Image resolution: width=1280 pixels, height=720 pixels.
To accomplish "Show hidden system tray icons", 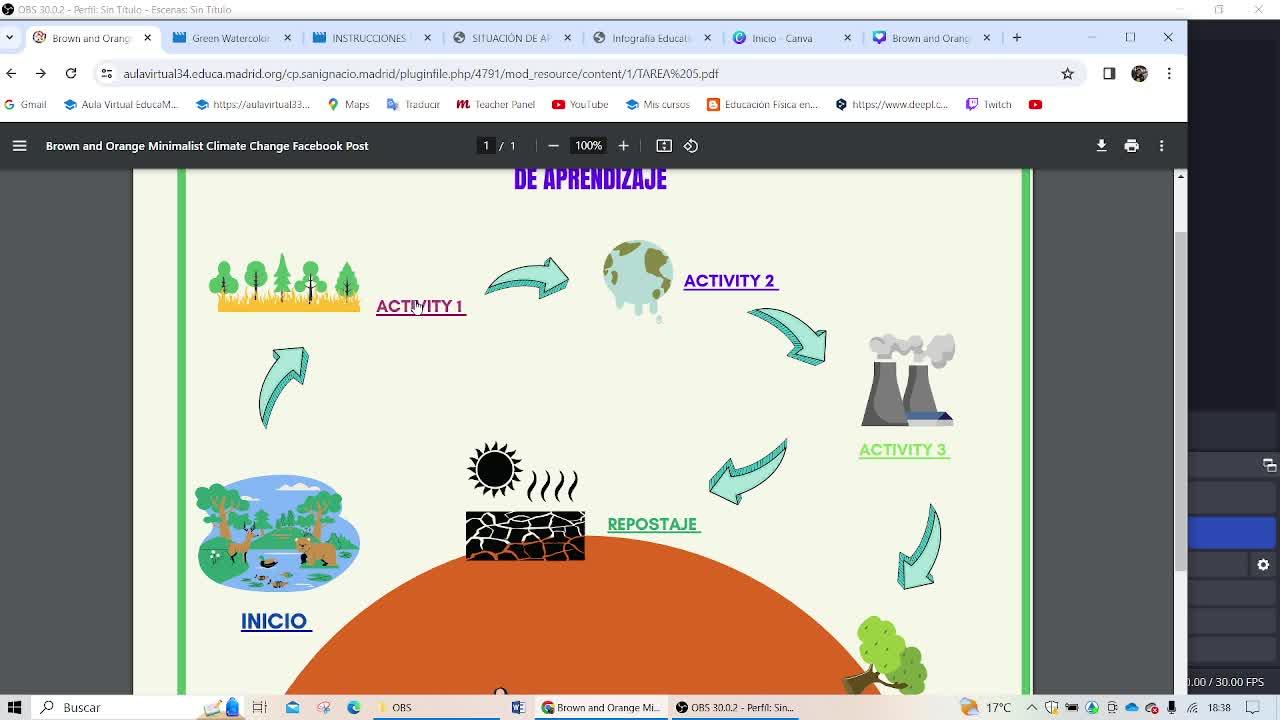I will point(1031,707).
